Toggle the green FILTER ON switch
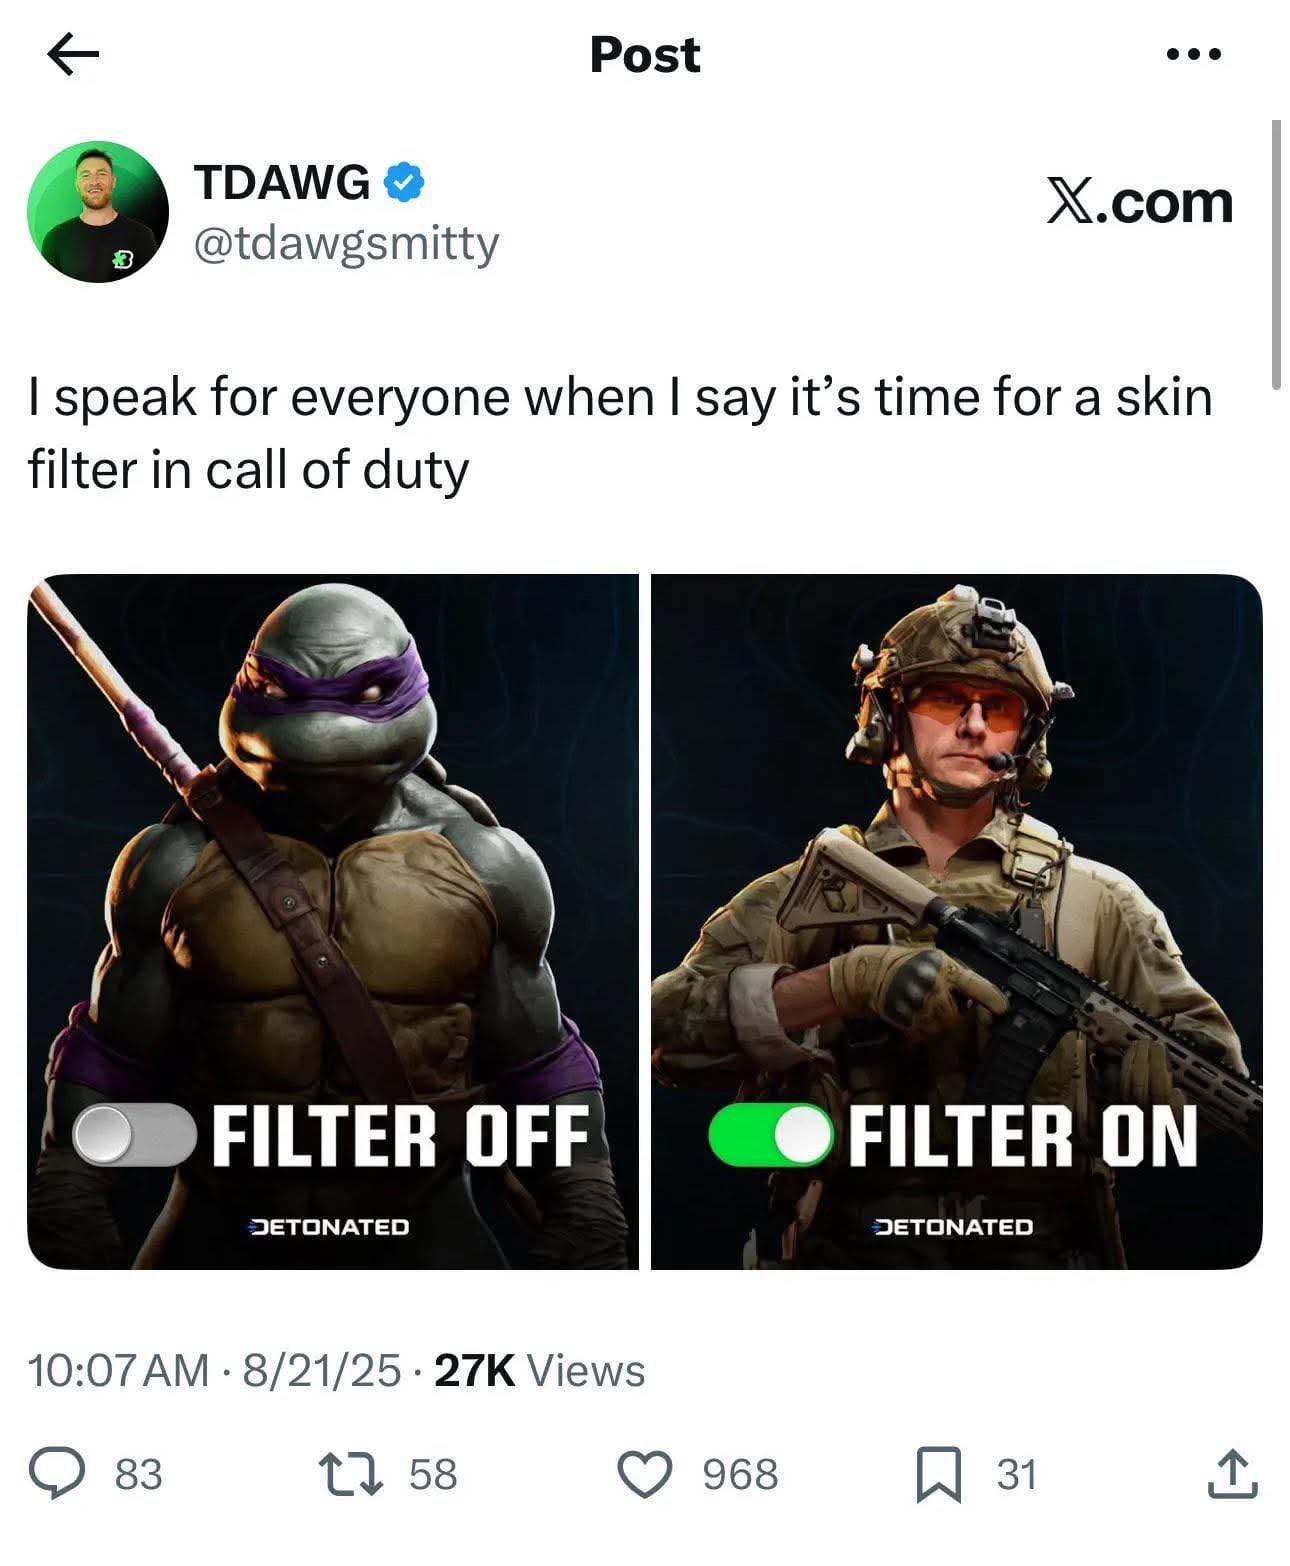Screen dimensions: 1290x1566 click(x=770, y=1135)
